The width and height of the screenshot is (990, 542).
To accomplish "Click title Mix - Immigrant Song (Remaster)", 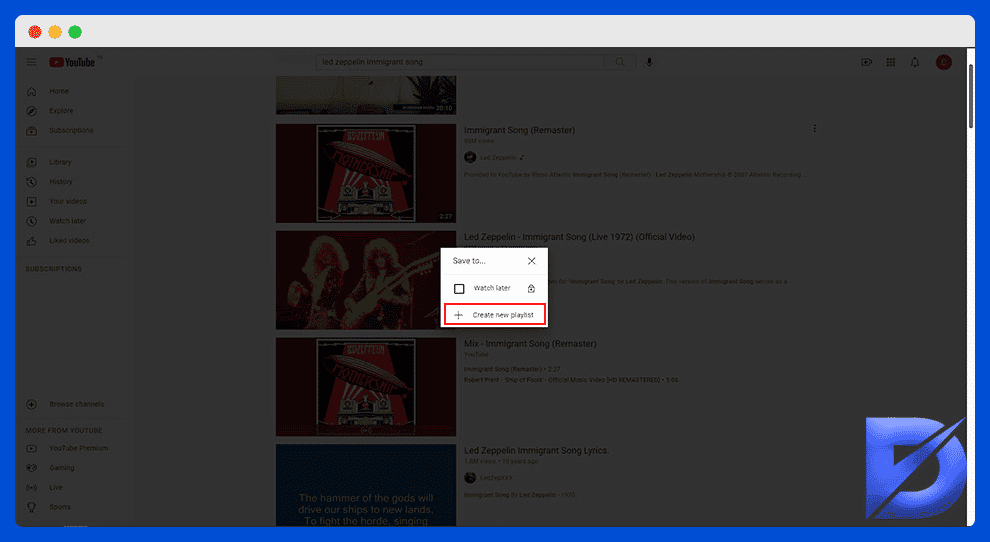I will (530, 344).
